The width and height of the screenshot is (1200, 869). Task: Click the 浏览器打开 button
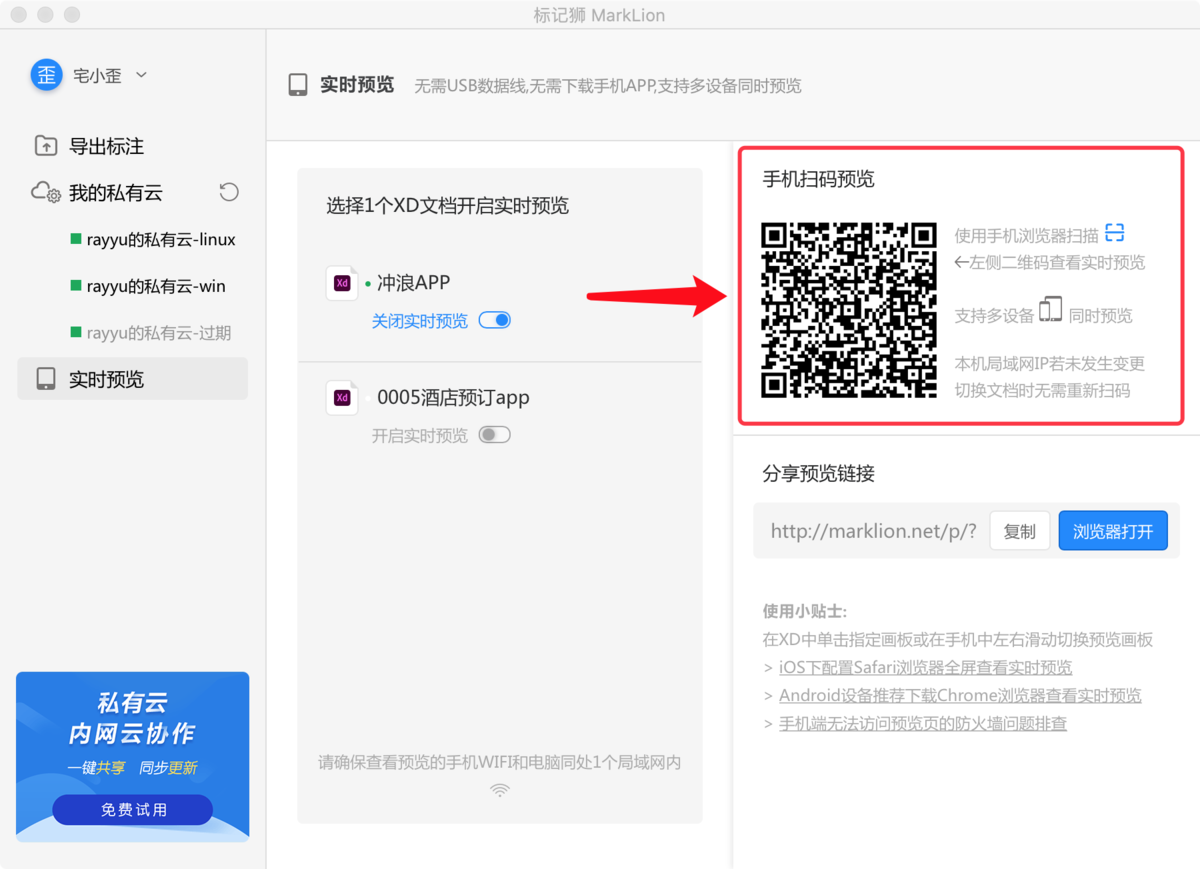[x=1112, y=531]
